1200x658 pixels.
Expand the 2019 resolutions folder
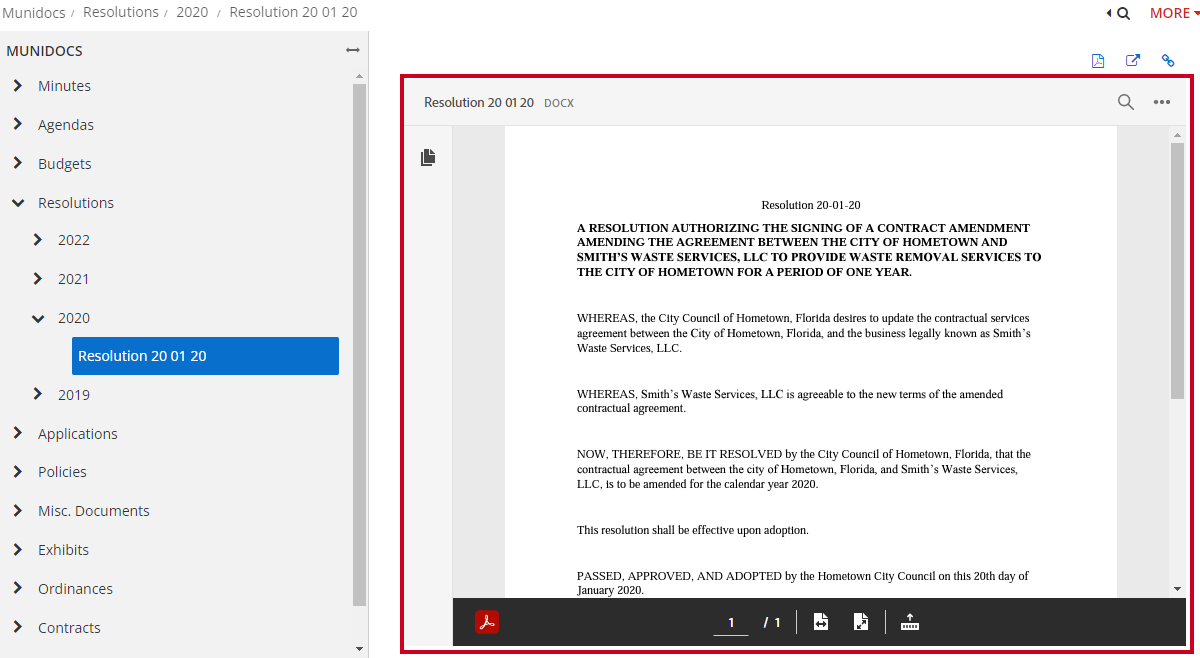coord(38,394)
